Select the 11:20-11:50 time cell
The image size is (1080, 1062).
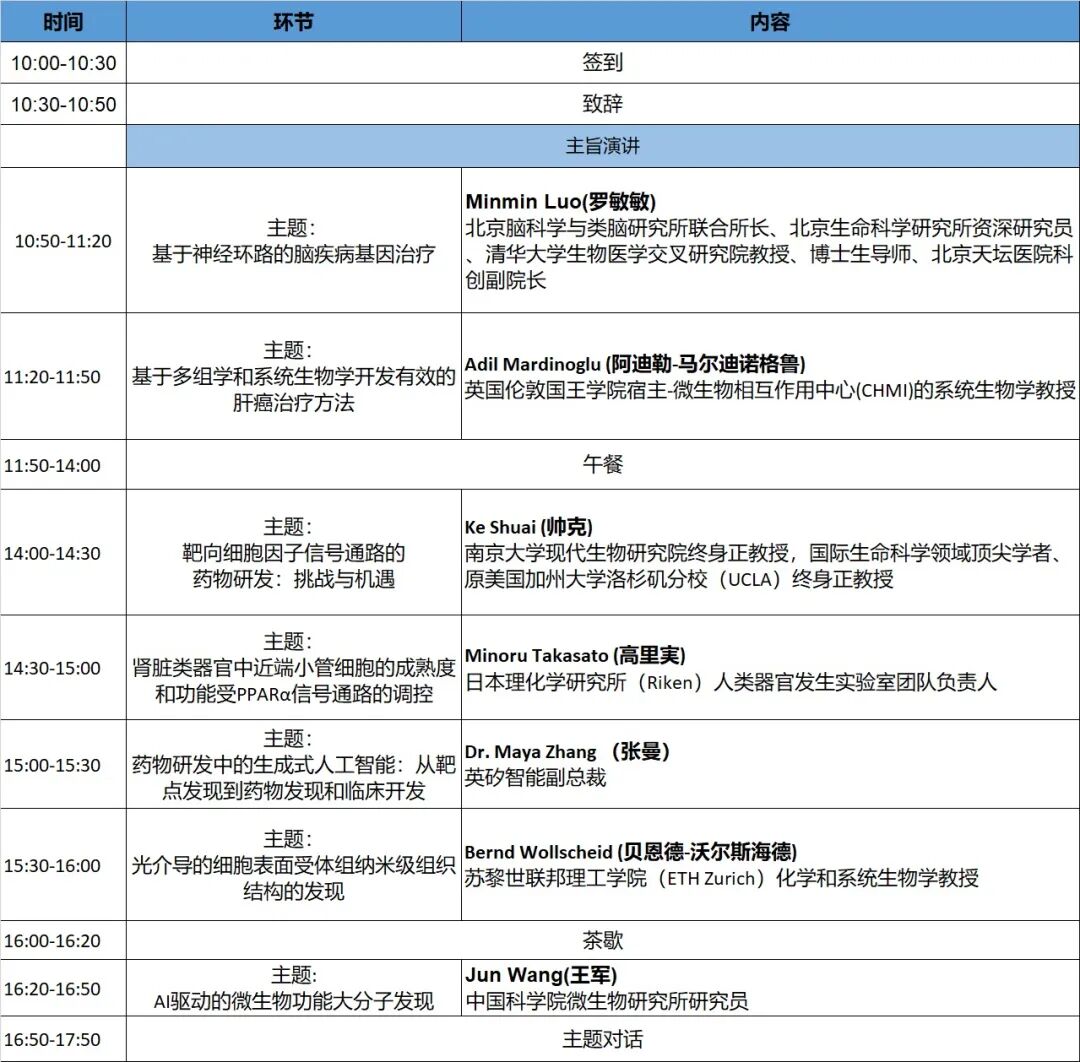(x=63, y=377)
